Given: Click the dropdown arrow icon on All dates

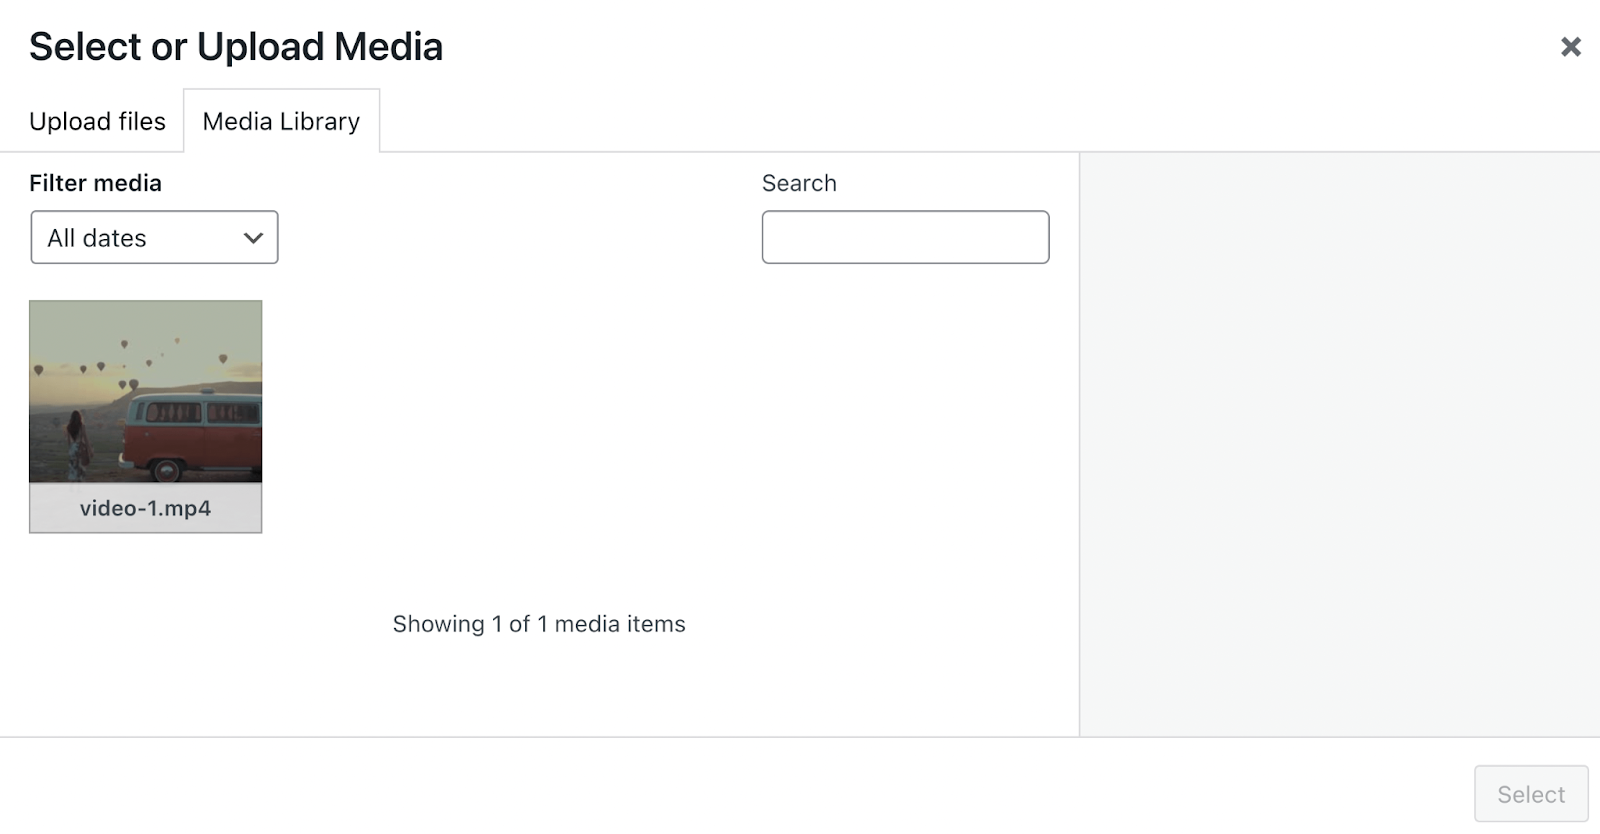Looking at the screenshot, I should 253,237.
